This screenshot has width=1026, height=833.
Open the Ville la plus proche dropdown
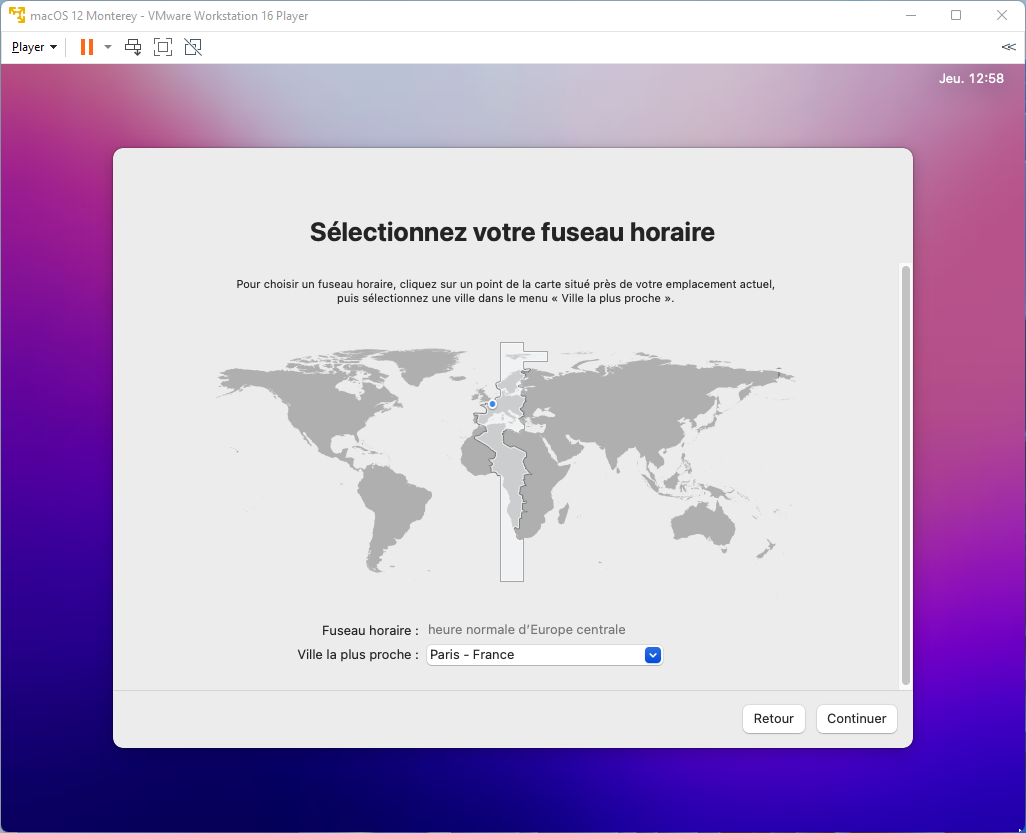[544, 655]
